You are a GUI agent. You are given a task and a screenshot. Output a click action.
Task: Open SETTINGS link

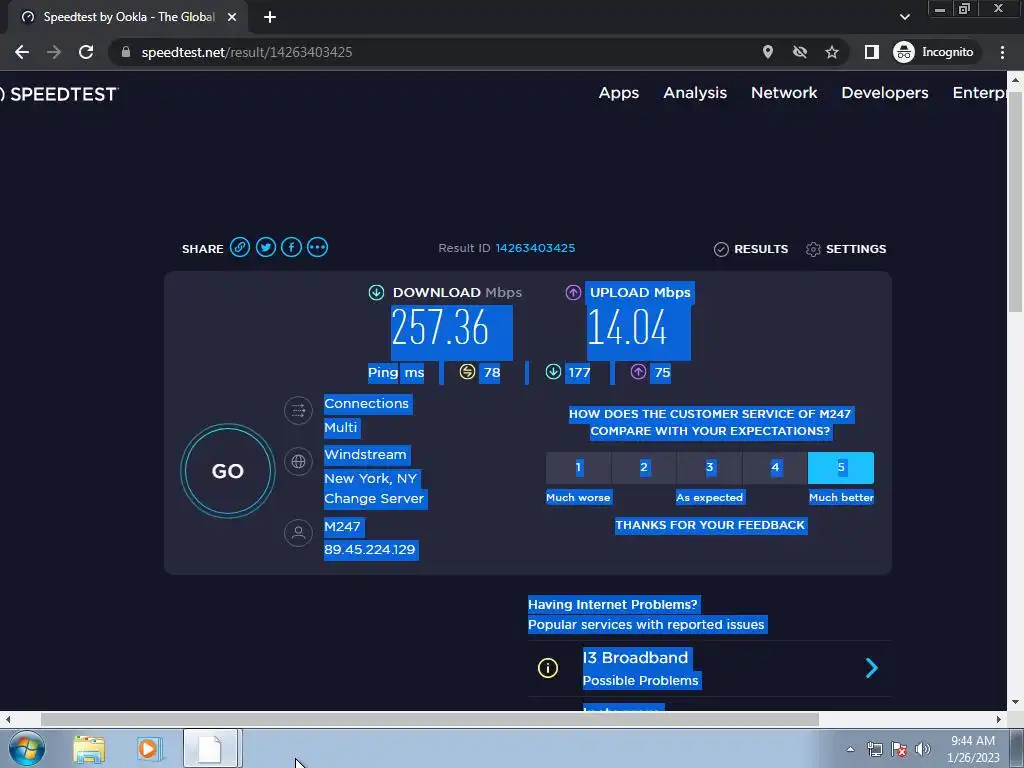[846, 249]
